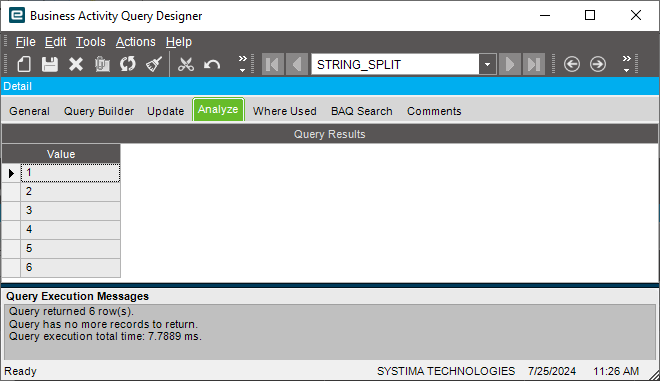Go to first record navigation button

click(272, 64)
